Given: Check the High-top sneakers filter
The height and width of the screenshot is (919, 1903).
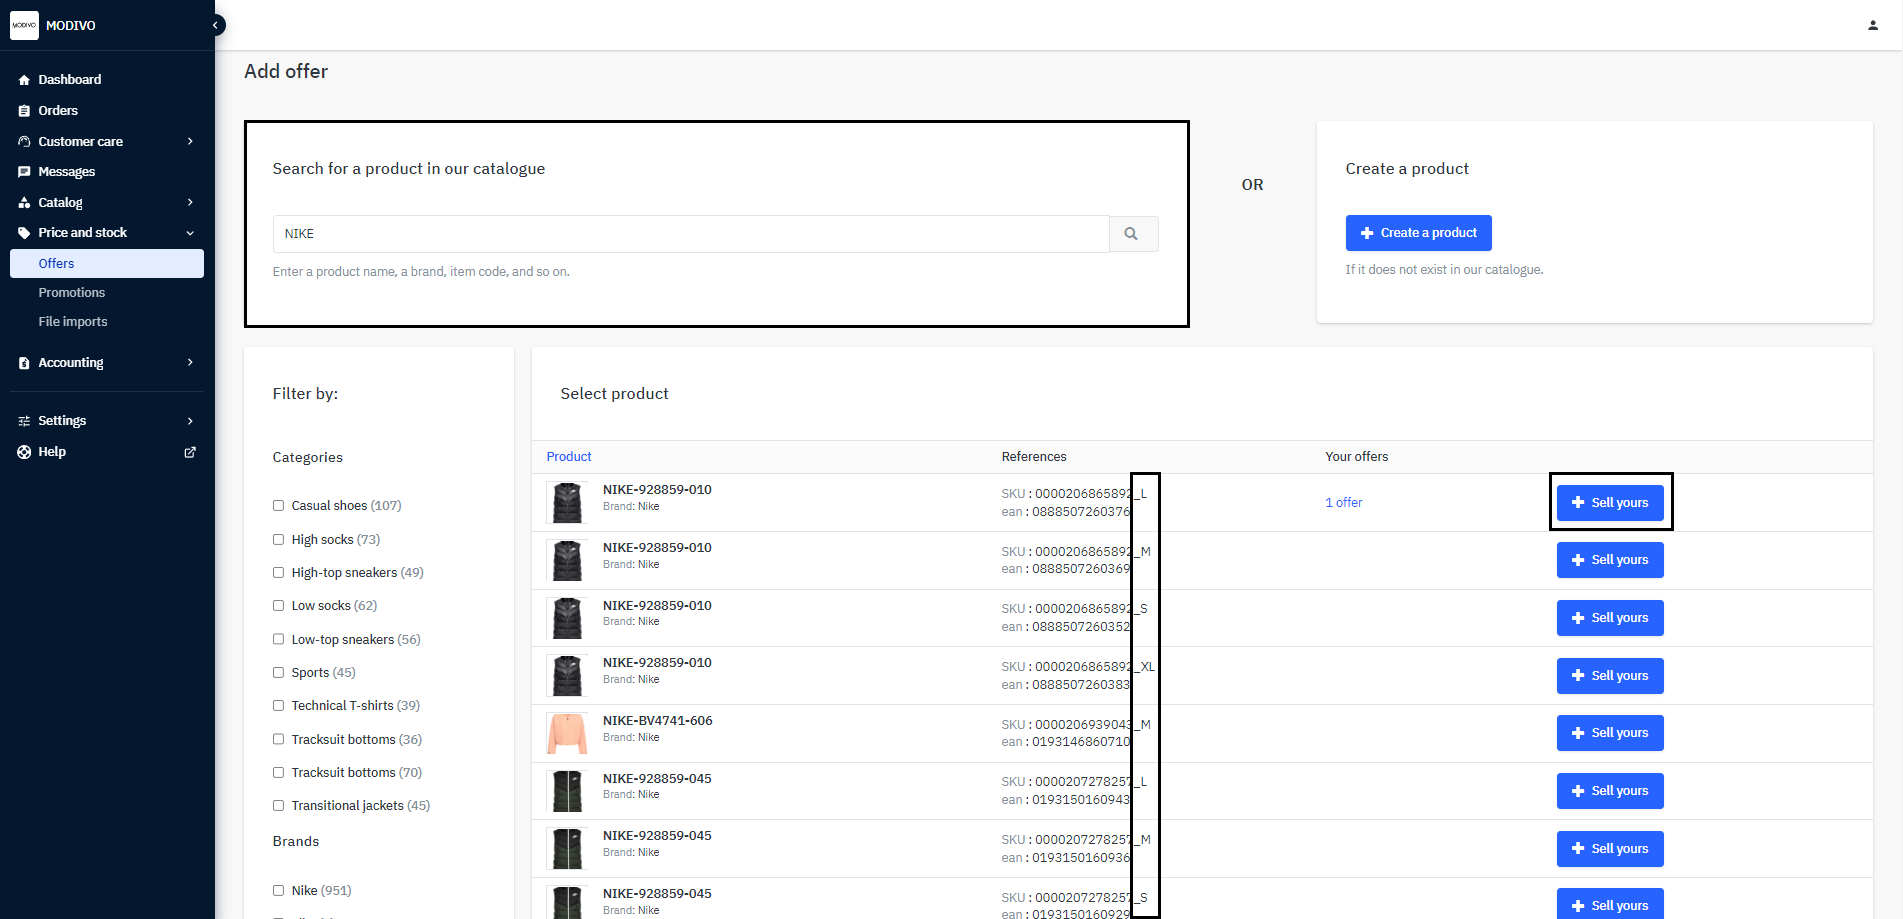Looking at the screenshot, I should [279, 573].
